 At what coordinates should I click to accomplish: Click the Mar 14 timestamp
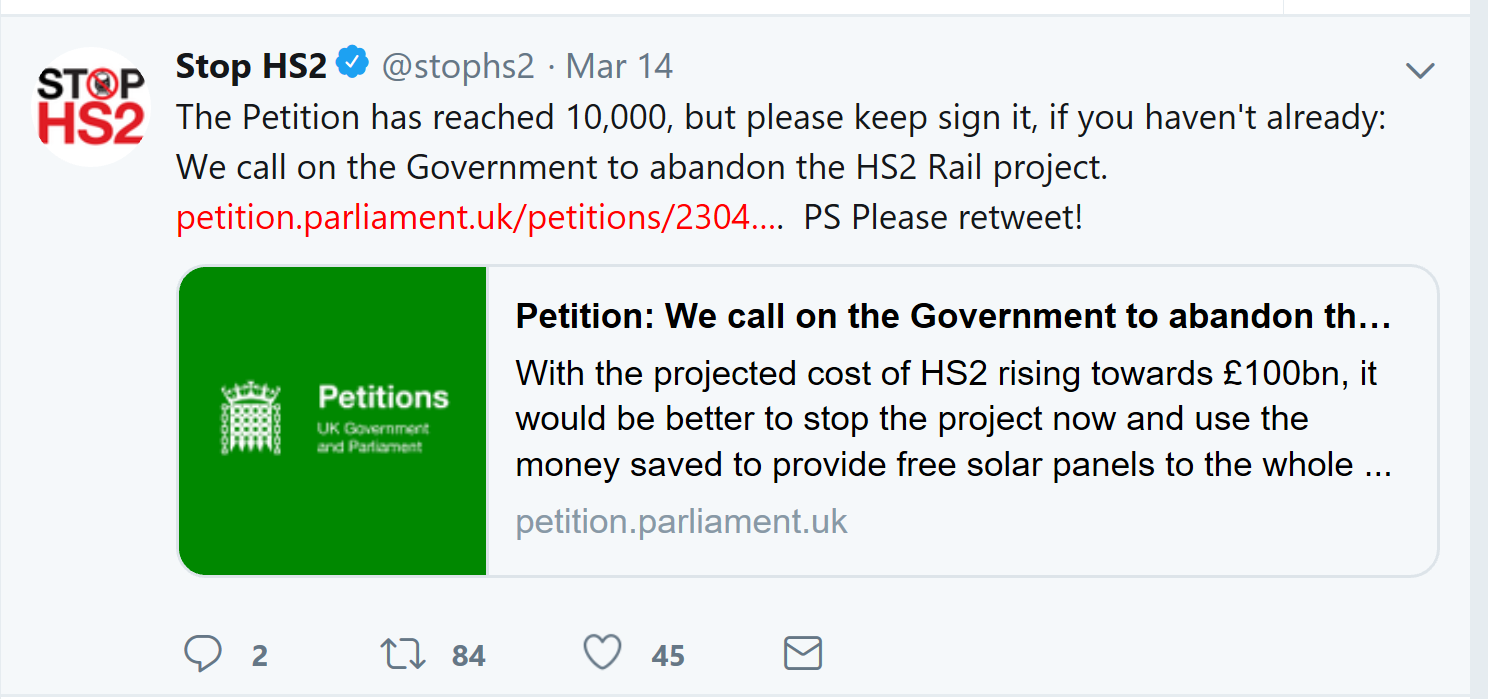[618, 65]
